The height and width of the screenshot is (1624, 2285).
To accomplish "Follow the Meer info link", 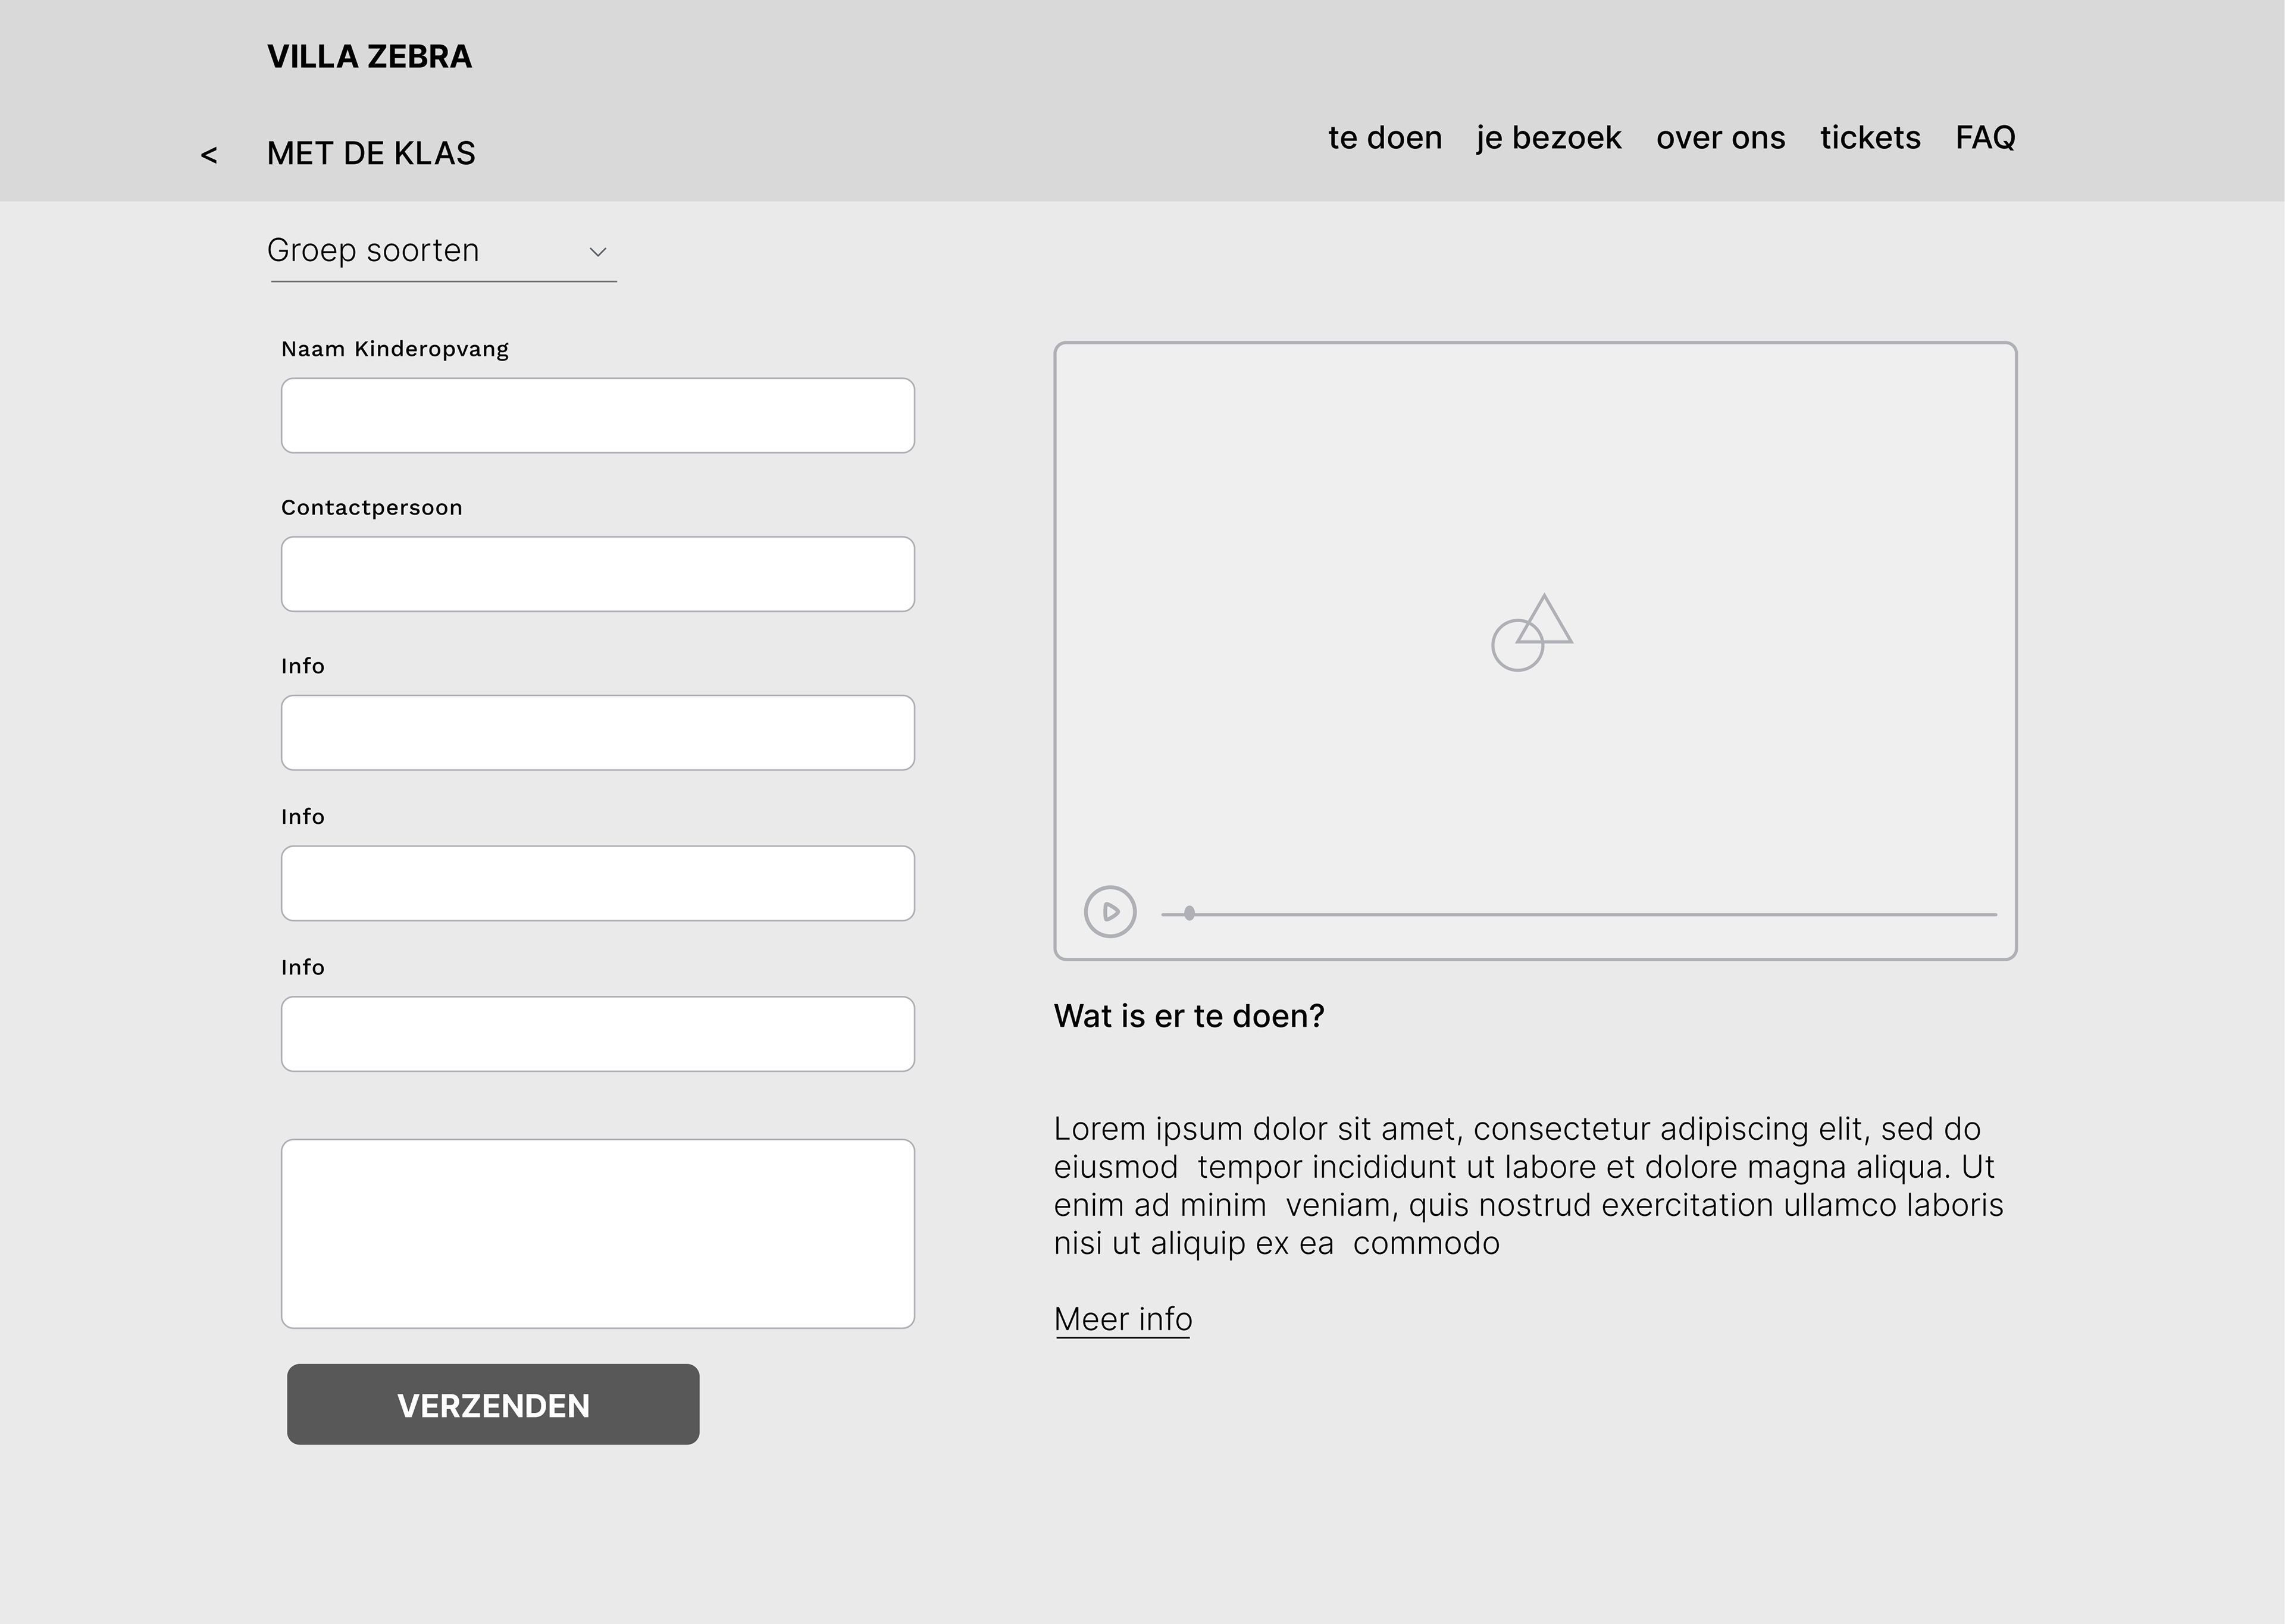I will [1123, 1320].
